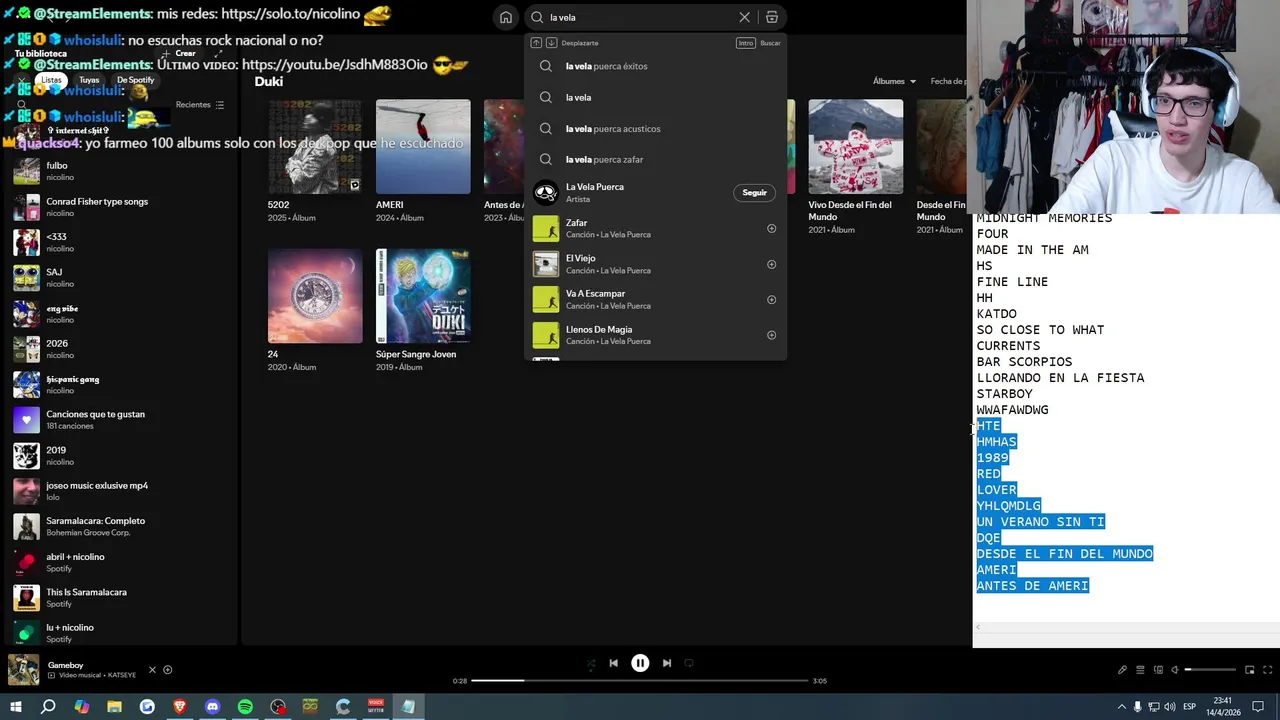Viewport: 1280px width, 720px height.
Task: Open the 'abril + nicolino' blend
Action: tap(120, 562)
